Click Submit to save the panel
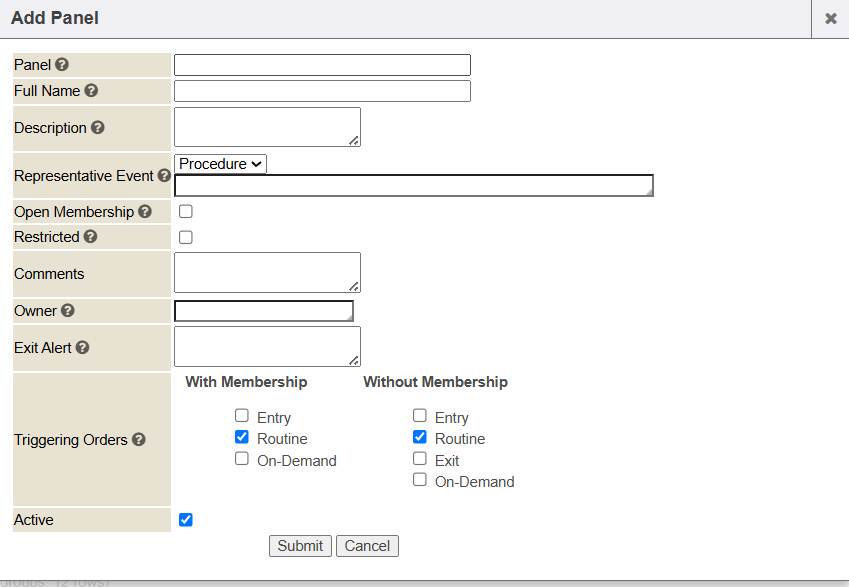This screenshot has width=849, height=587. [300, 546]
